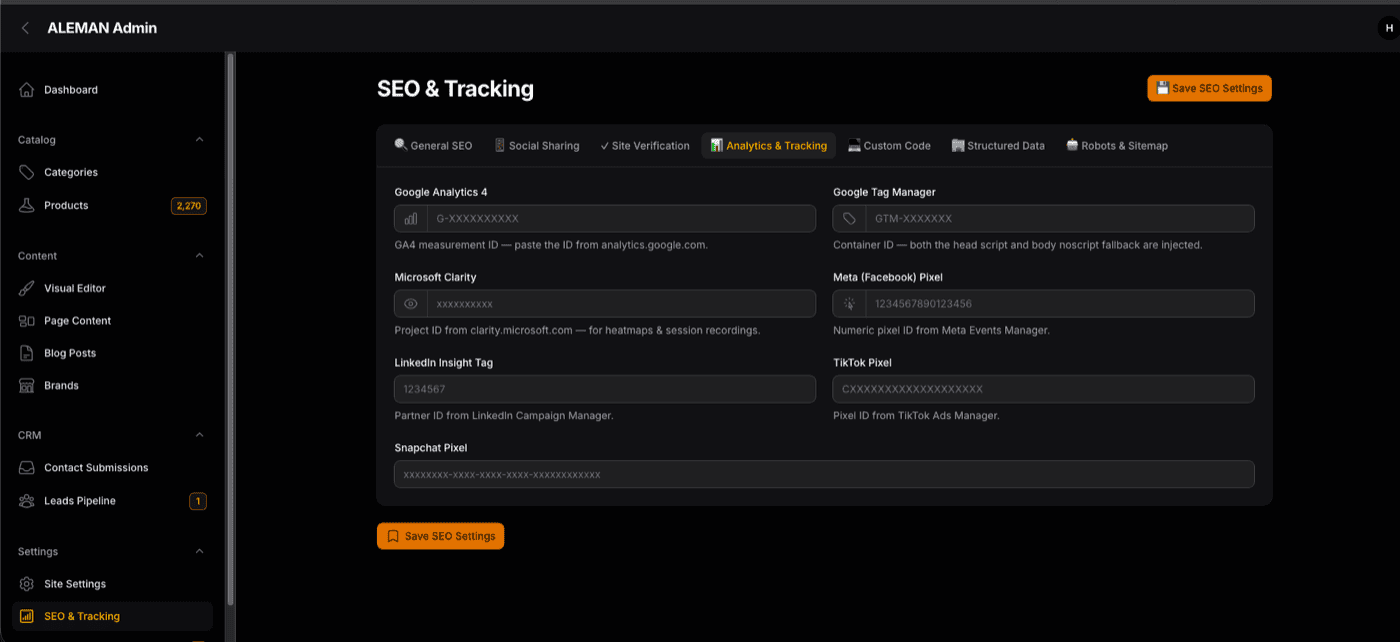1400x642 pixels.
Task: Switch to the Custom Code tab
Action: 889,146
